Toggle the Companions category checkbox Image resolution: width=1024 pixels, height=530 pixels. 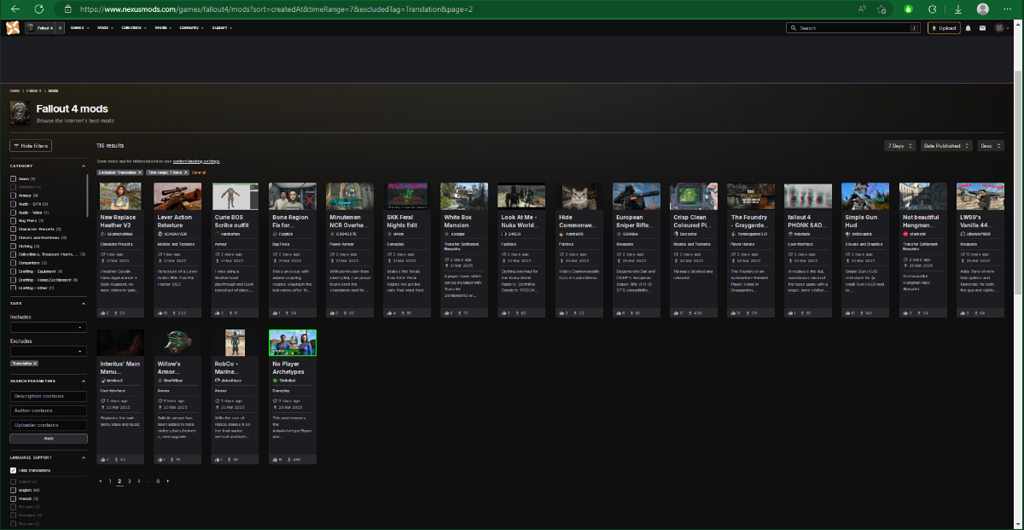(x=13, y=263)
